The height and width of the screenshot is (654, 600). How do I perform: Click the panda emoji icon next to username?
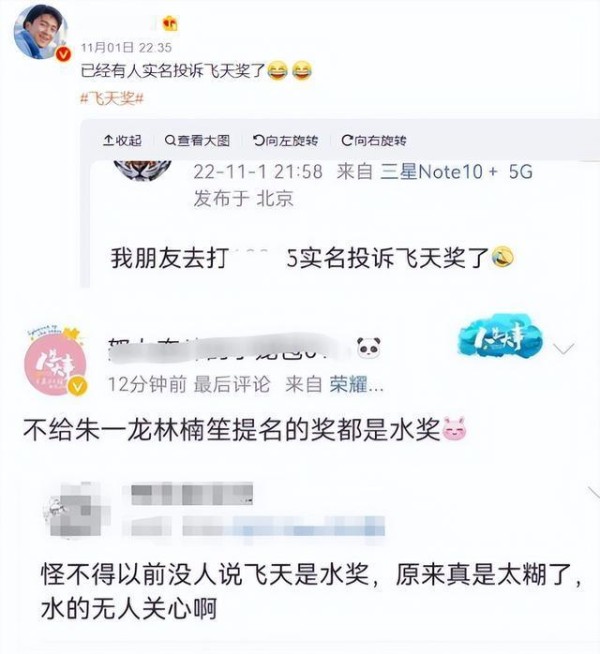point(369,348)
